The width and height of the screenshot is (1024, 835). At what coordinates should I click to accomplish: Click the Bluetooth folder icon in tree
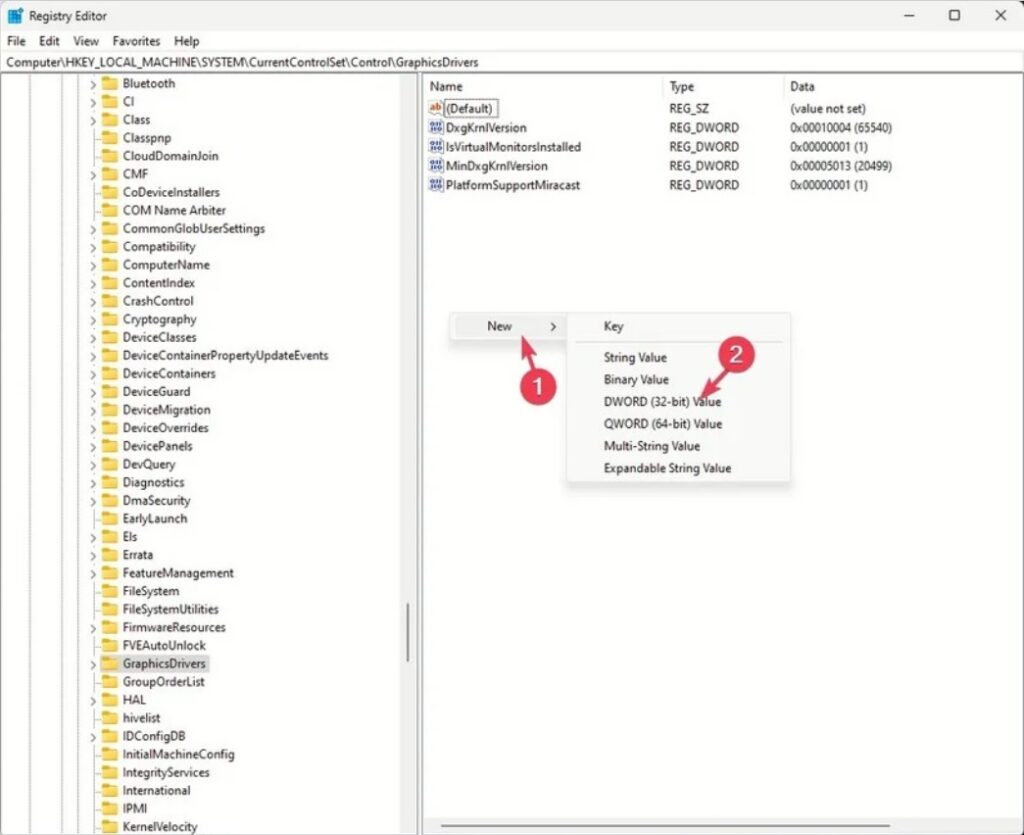pos(109,84)
